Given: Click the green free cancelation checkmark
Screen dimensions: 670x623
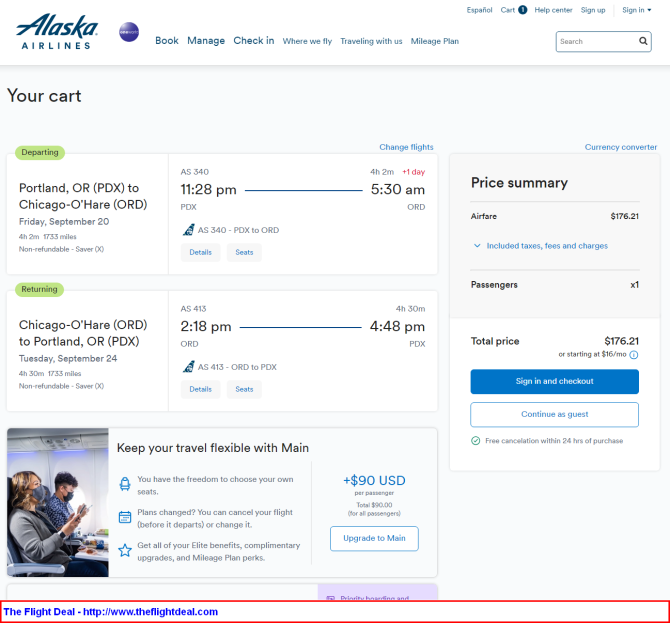Looking at the screenshot, I should tap(475, 441).
